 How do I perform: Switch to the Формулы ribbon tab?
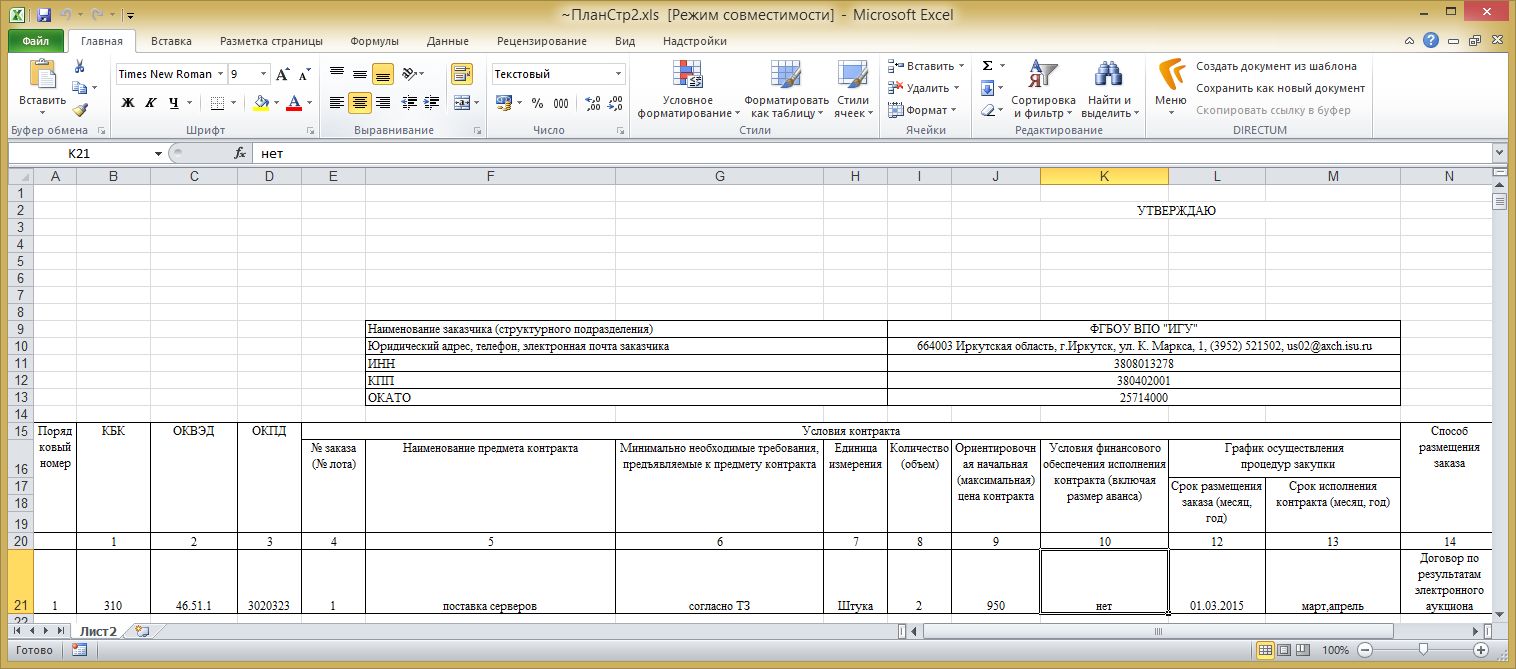point(374,41)
